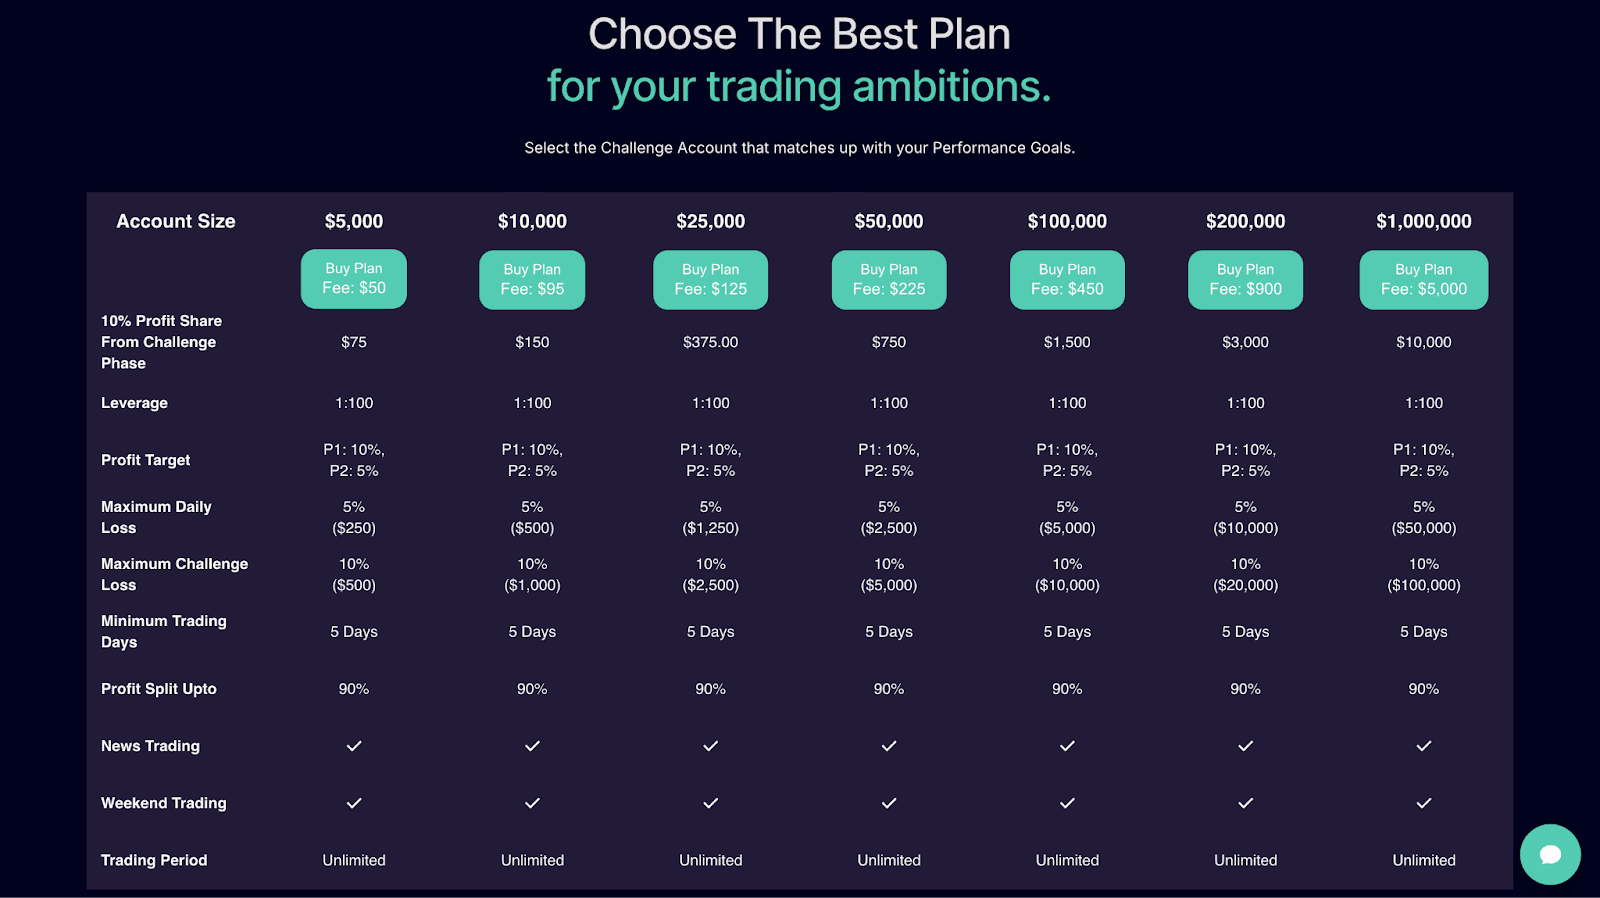The width and height of the screenshot is (1600, 898).
Task: Purchase the $50,000 plan for $225
Action: click(889, 280)
